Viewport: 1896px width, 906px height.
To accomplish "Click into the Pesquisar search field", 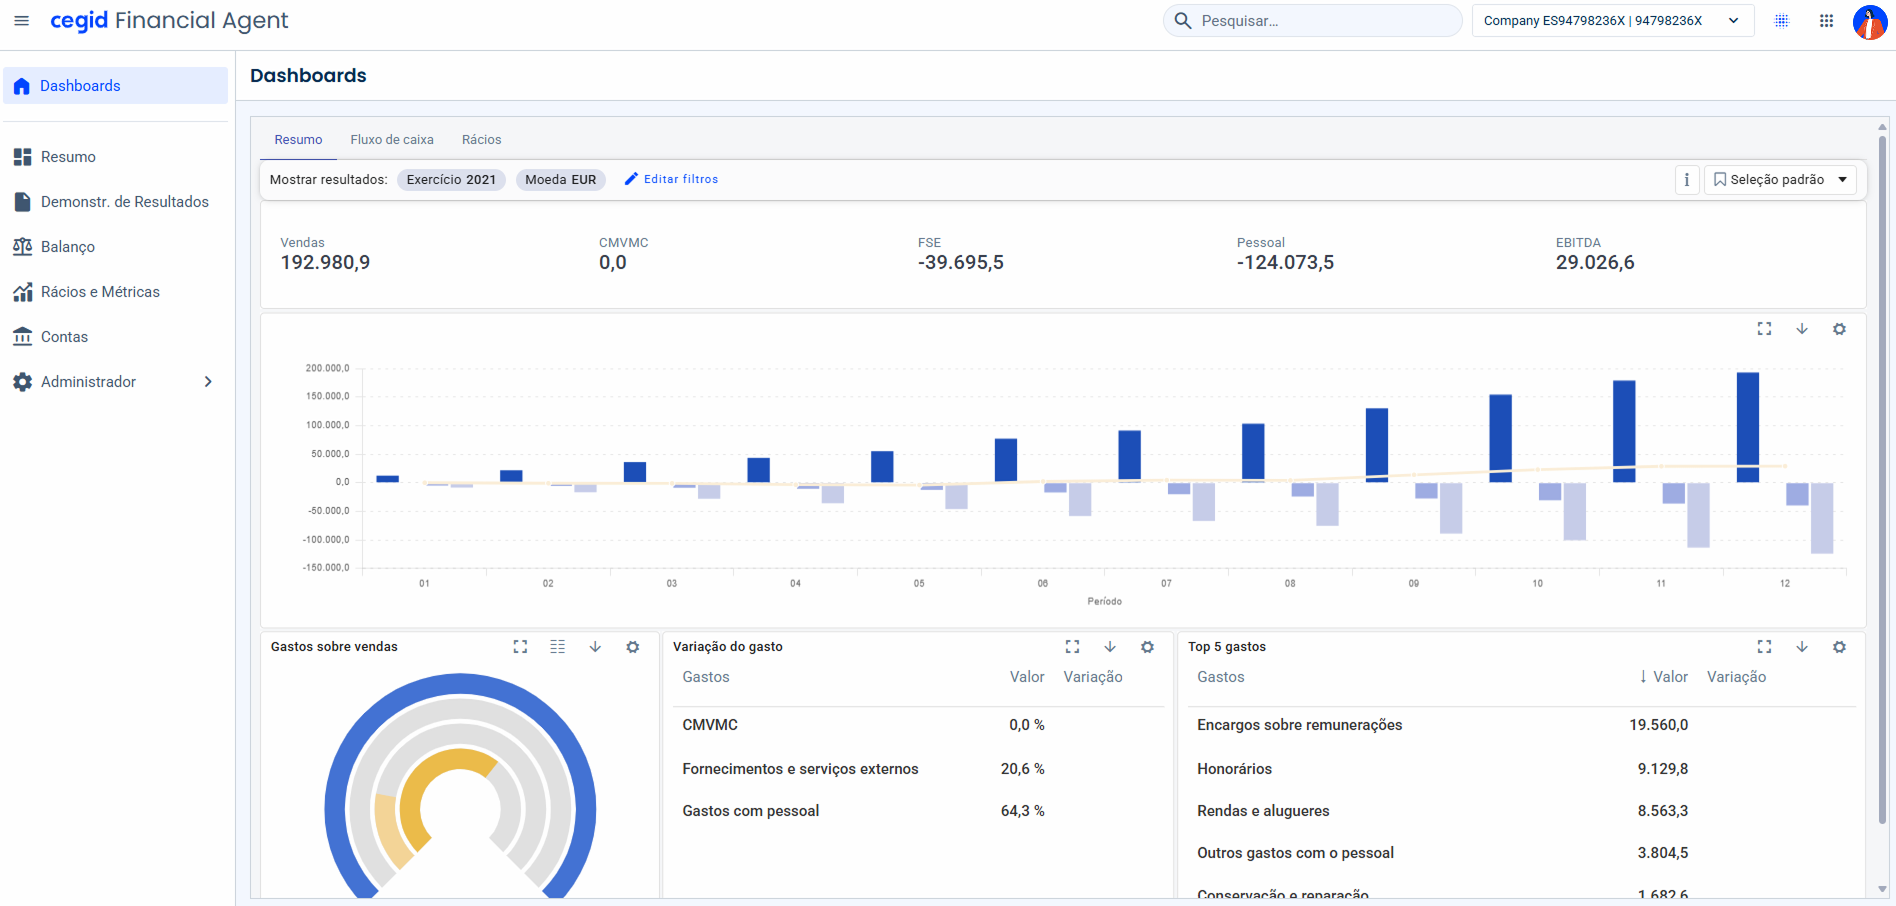I will [1312, 21].
